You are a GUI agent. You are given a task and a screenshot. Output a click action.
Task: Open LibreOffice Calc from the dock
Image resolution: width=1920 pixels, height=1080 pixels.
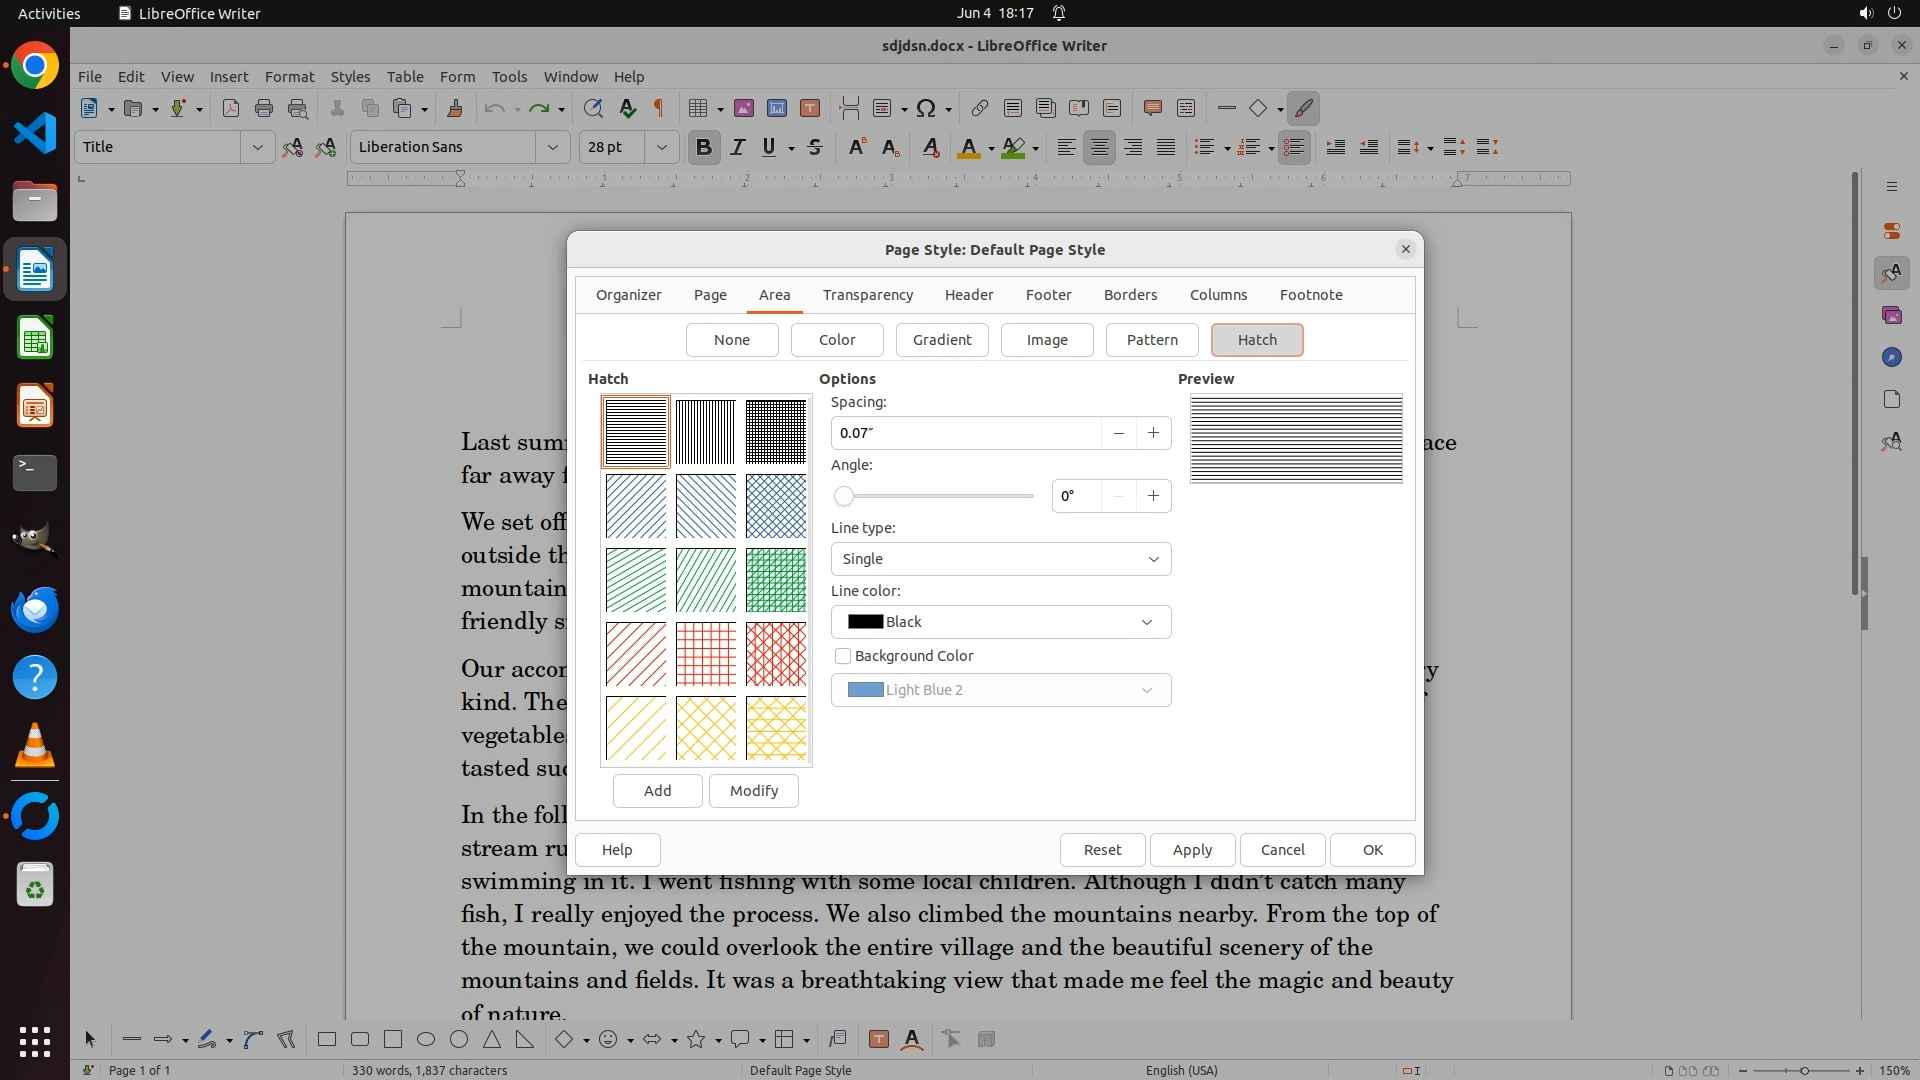coord(35,338)
